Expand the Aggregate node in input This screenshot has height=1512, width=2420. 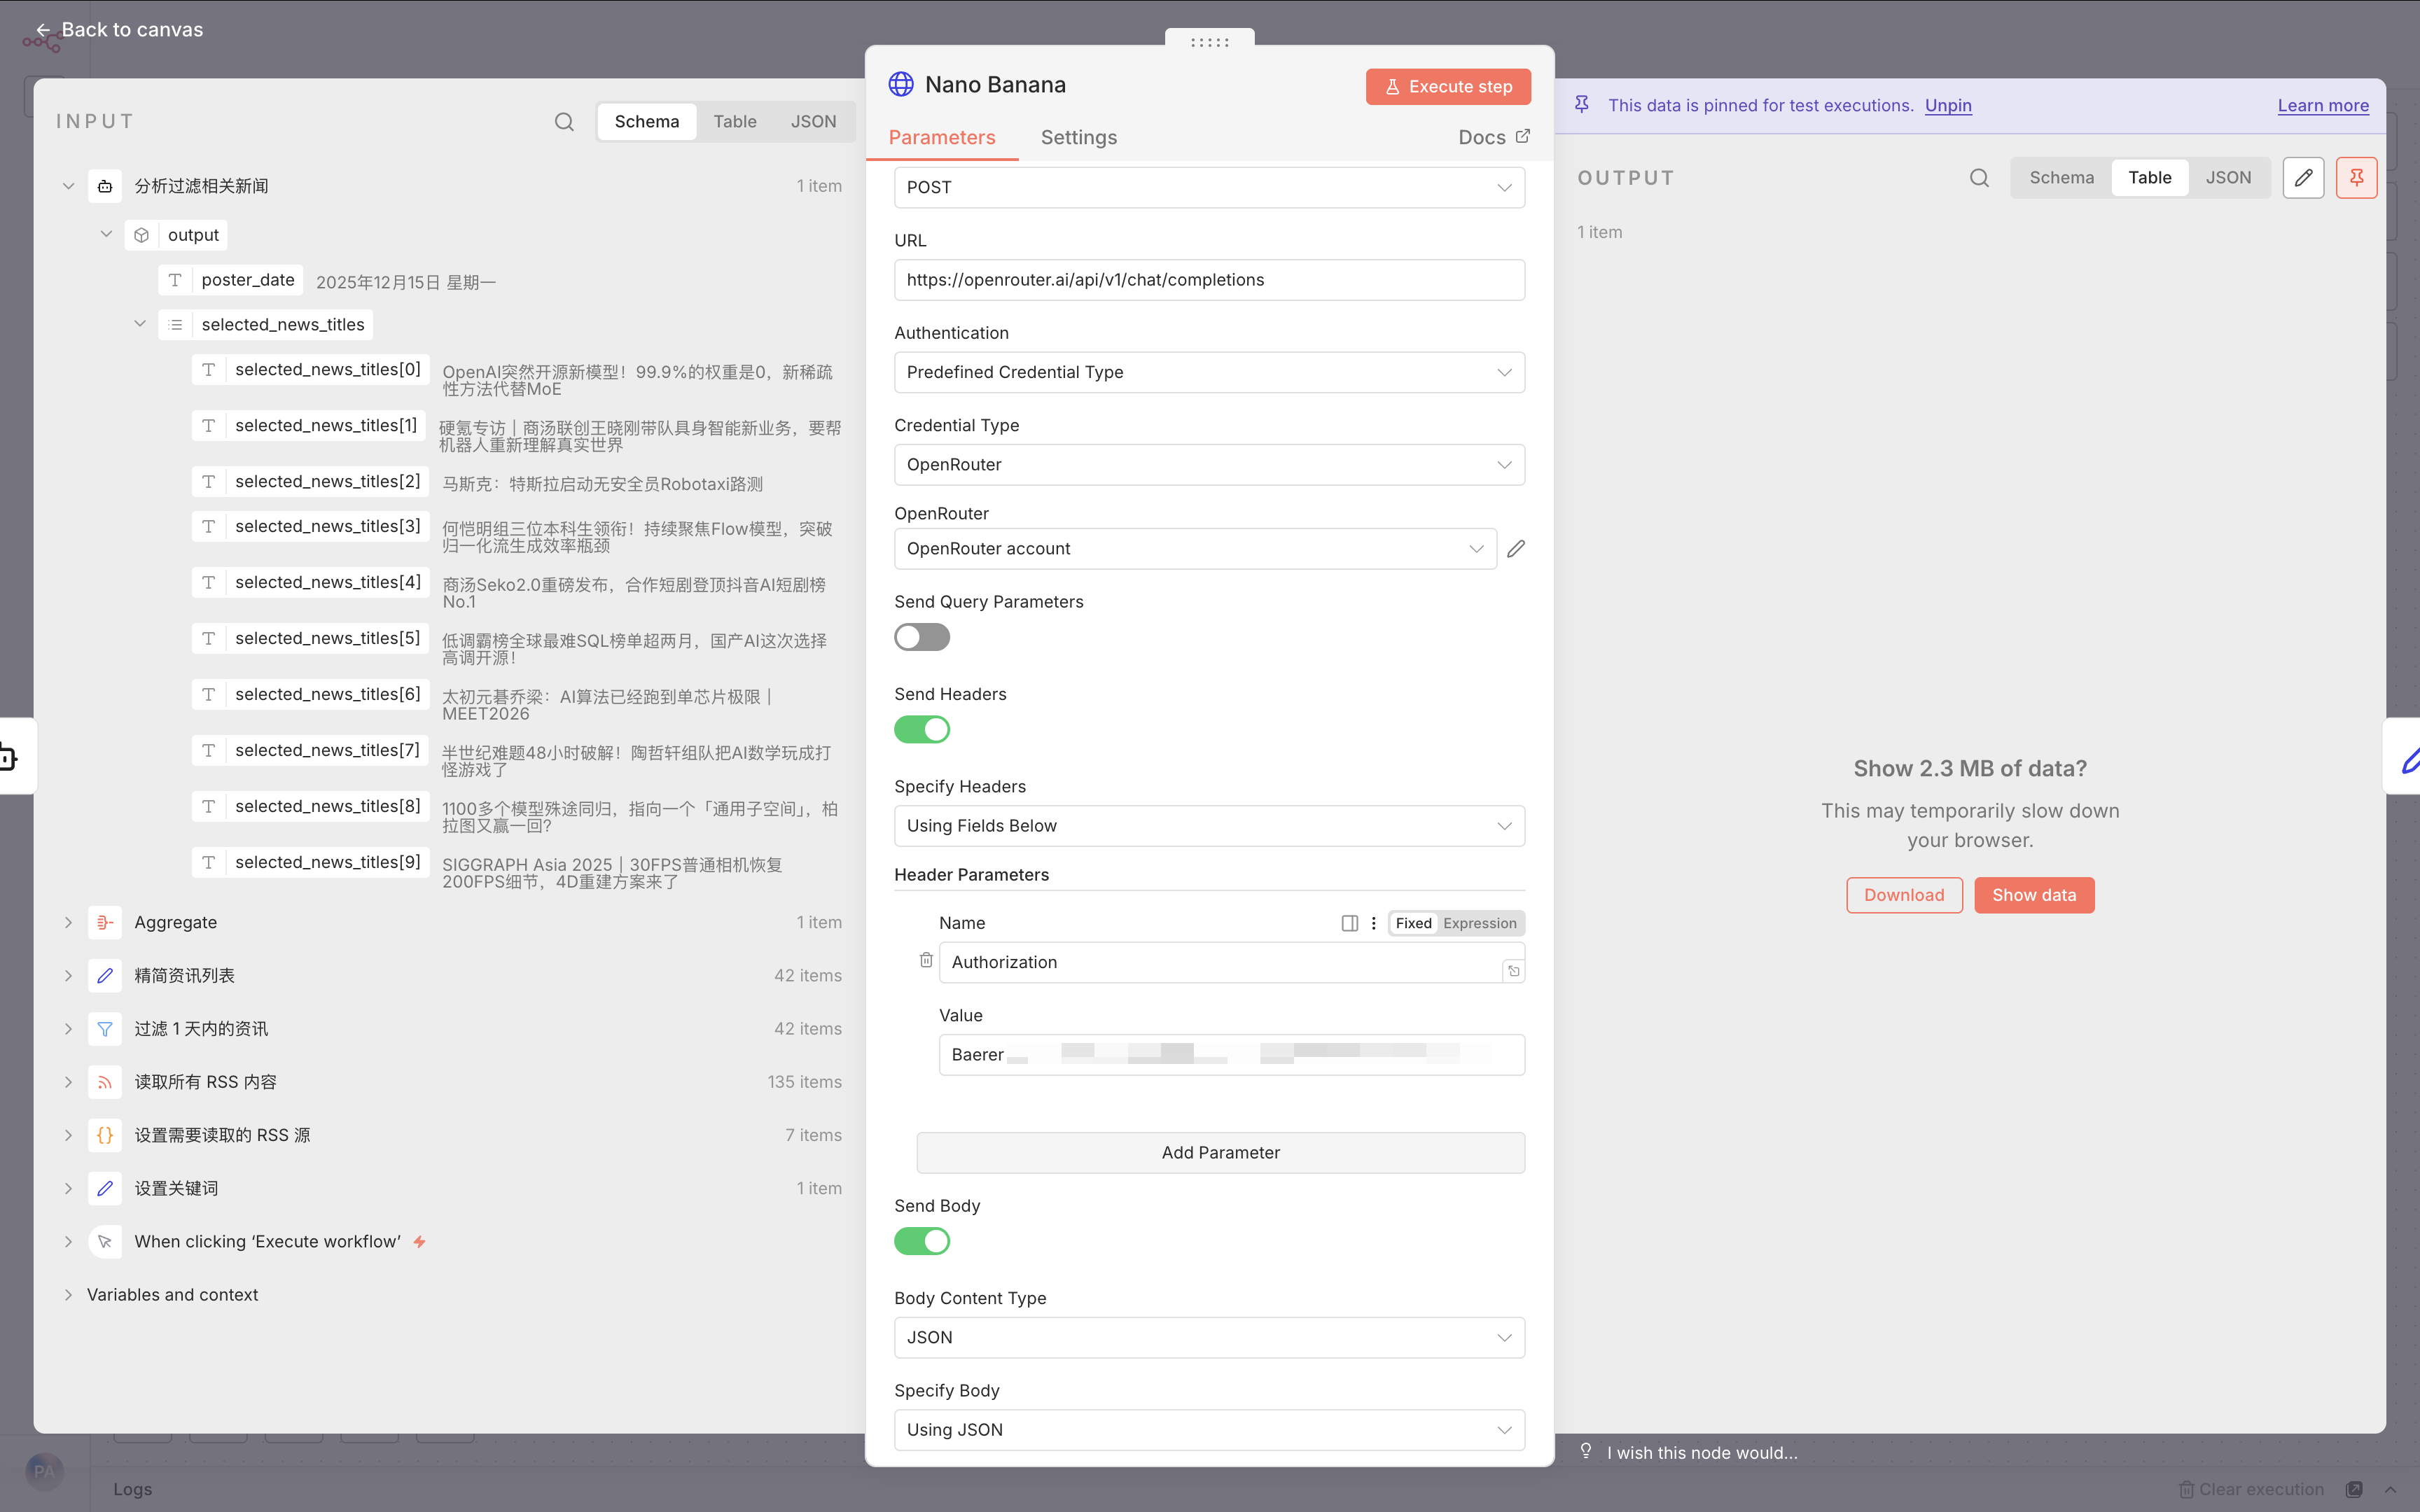pyautogui.click(x=68, y=922)
